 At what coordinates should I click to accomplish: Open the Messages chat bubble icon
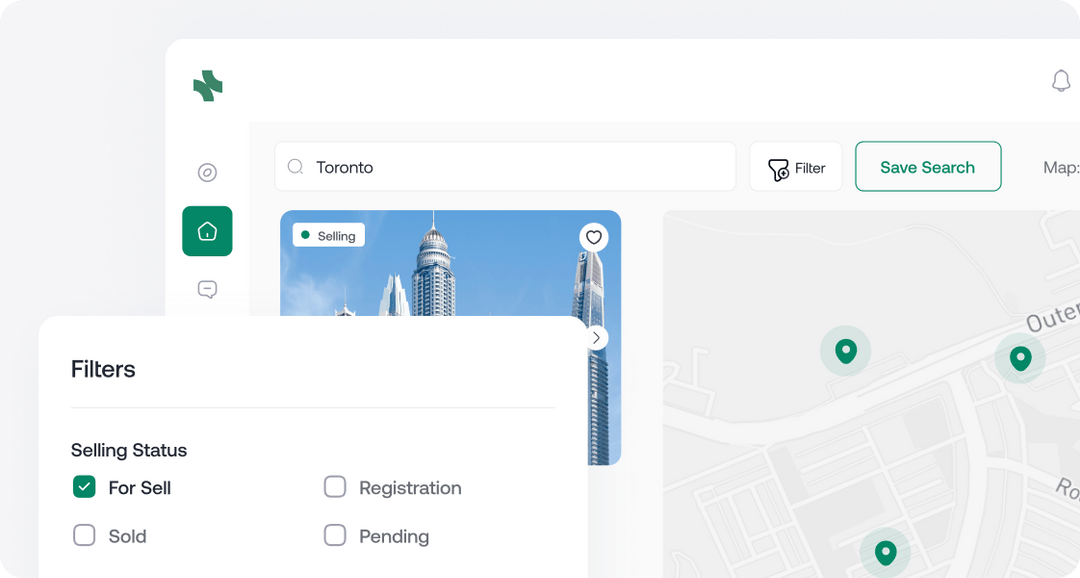click(207, 289)
